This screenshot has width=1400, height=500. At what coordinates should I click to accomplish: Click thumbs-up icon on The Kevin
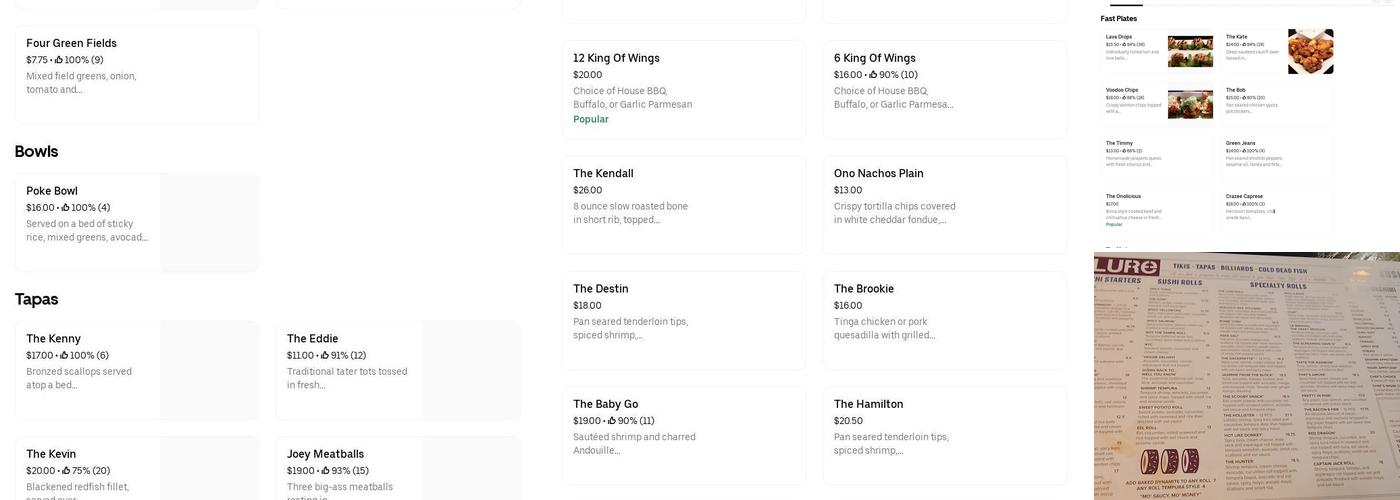[x=66, y=471]
